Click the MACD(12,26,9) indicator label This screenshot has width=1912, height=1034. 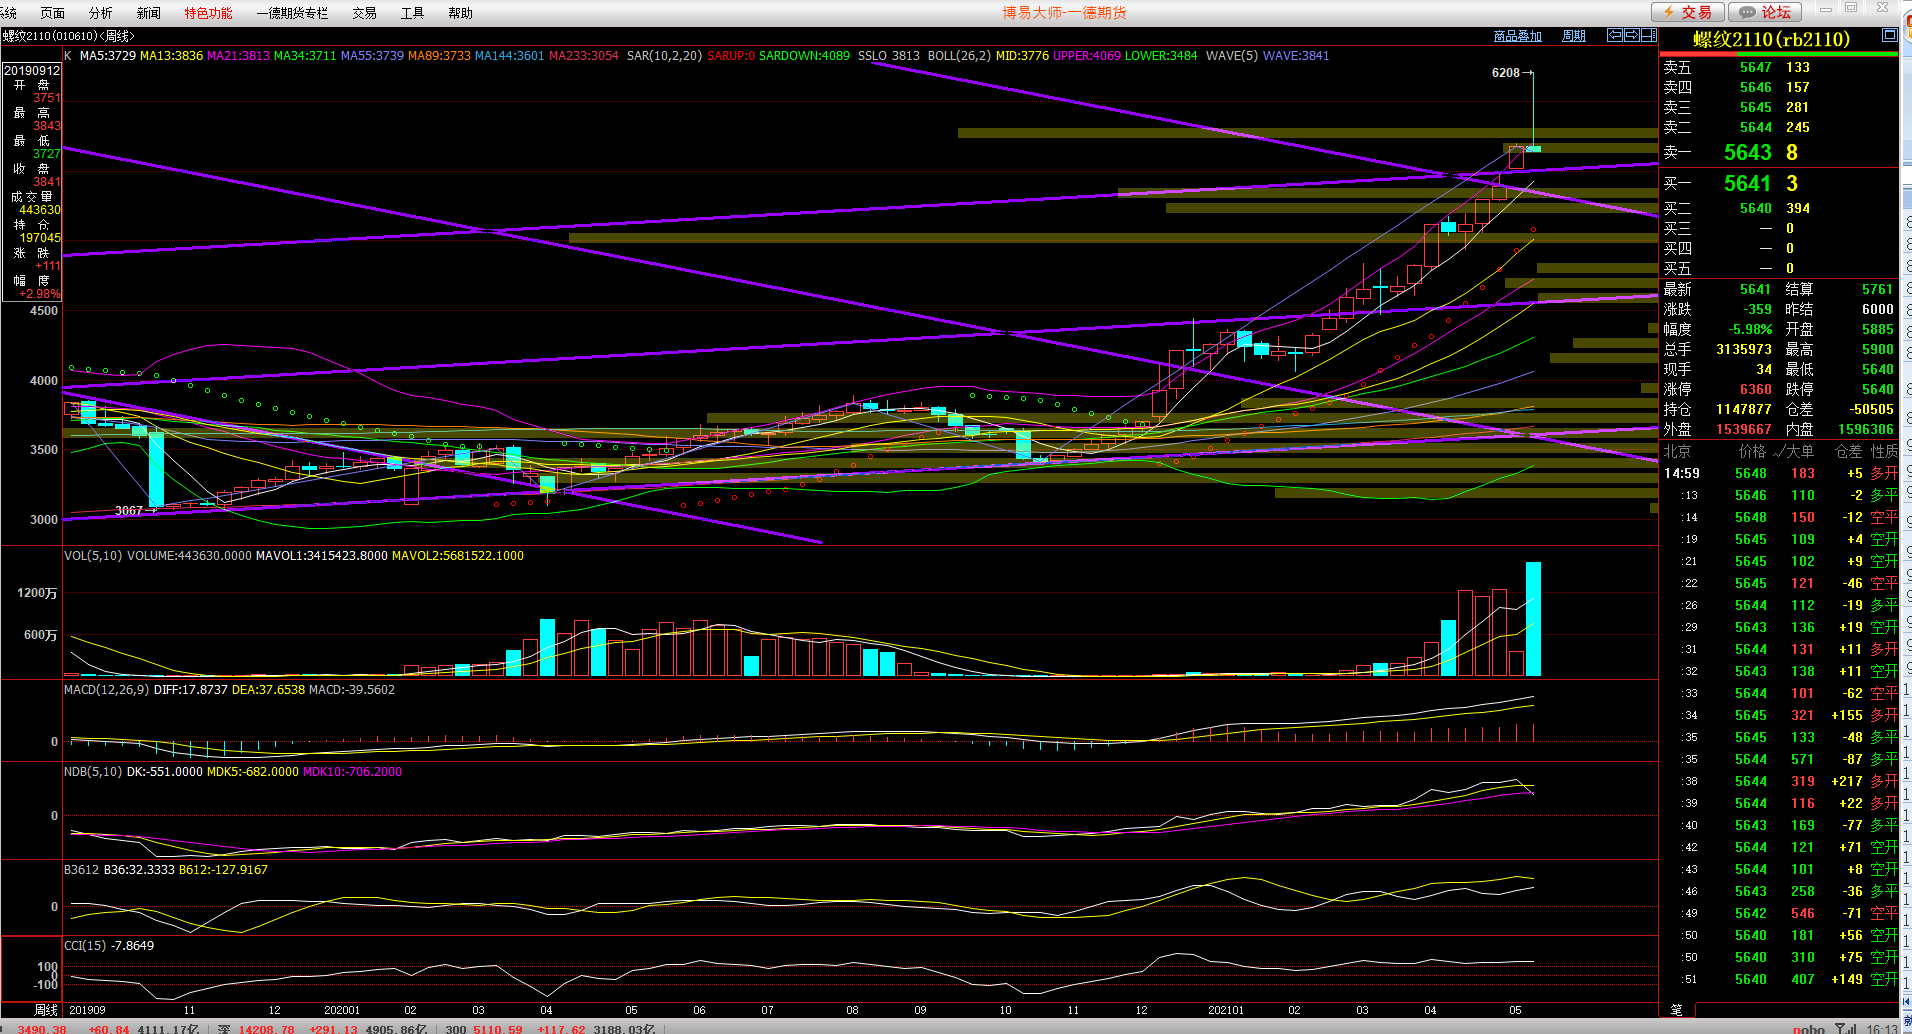point(106,690)
